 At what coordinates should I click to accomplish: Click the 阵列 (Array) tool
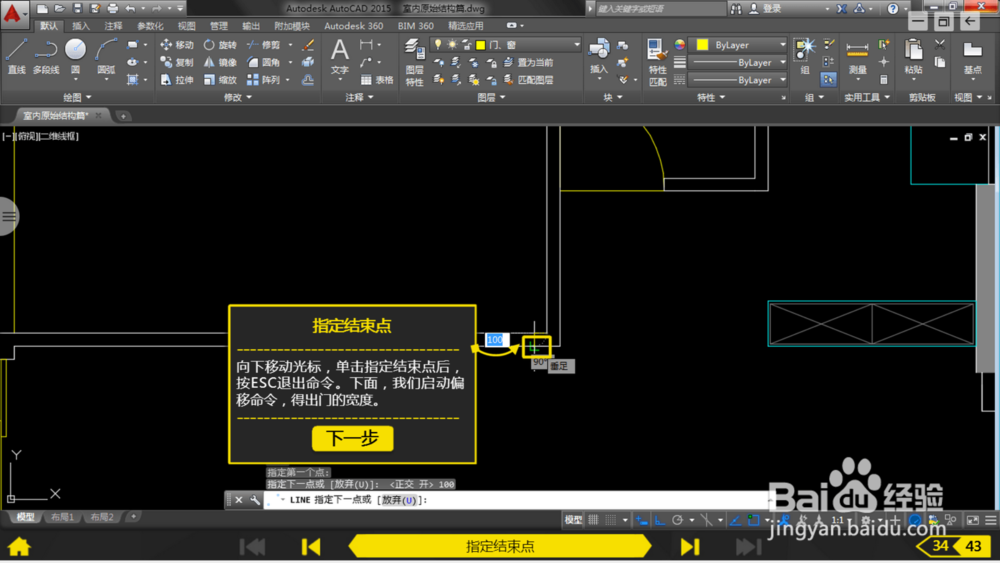pyautogui.click(x=264, y=80)
